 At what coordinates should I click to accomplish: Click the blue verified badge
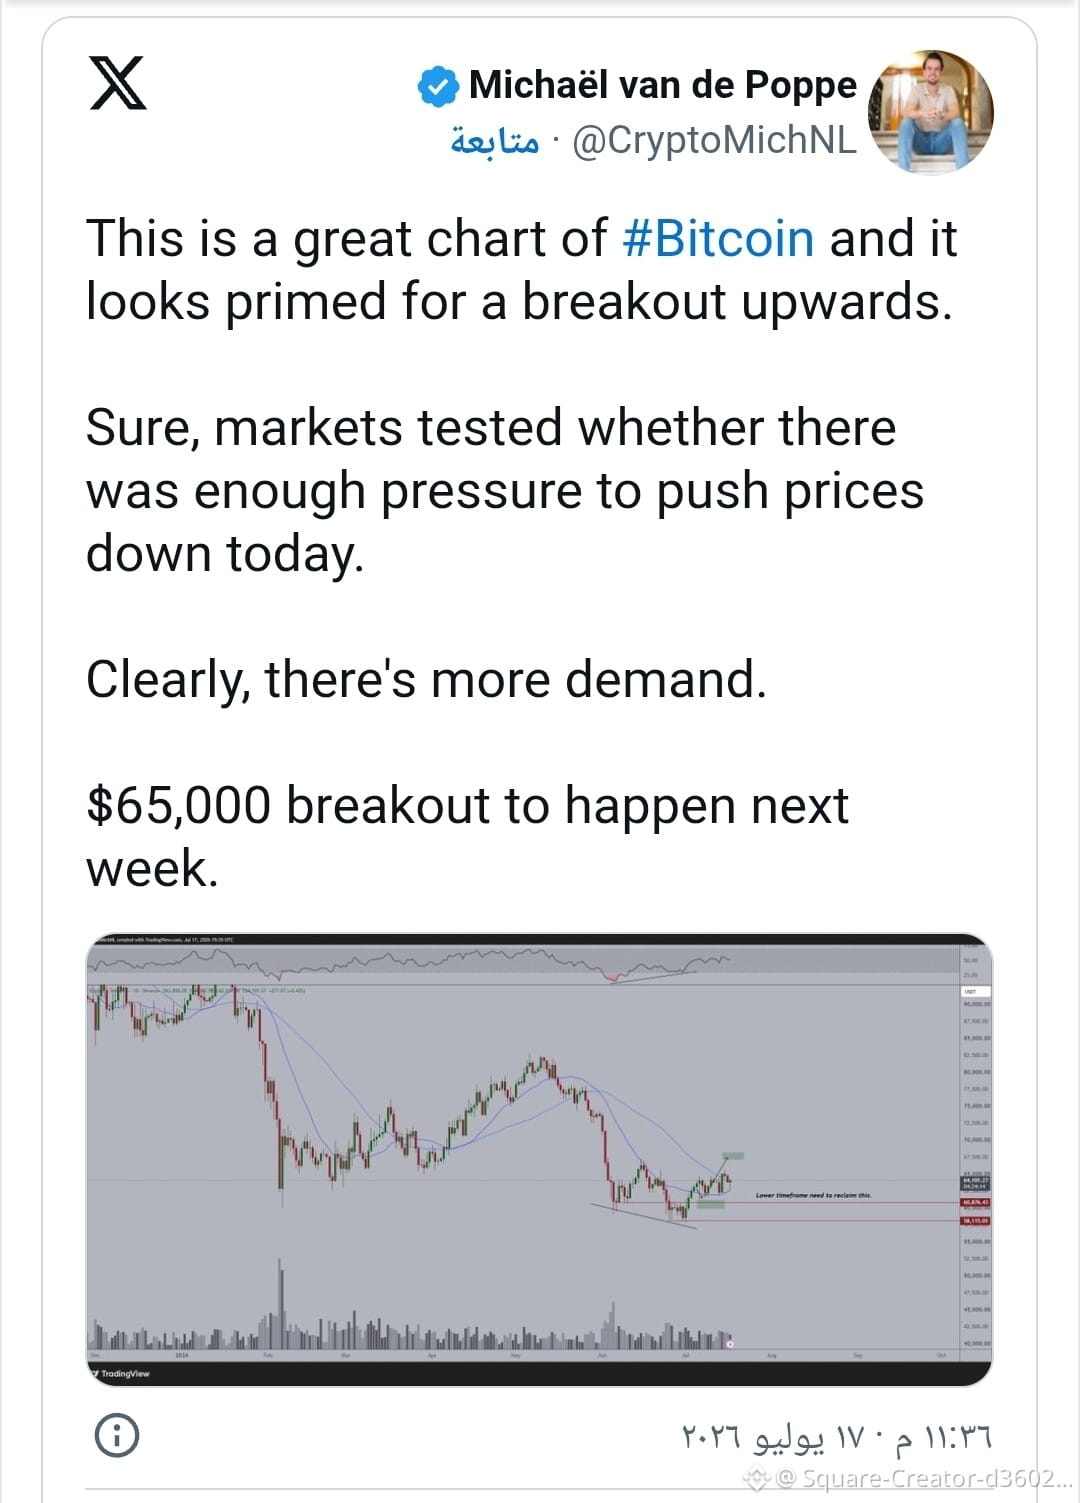click(437, 86)
